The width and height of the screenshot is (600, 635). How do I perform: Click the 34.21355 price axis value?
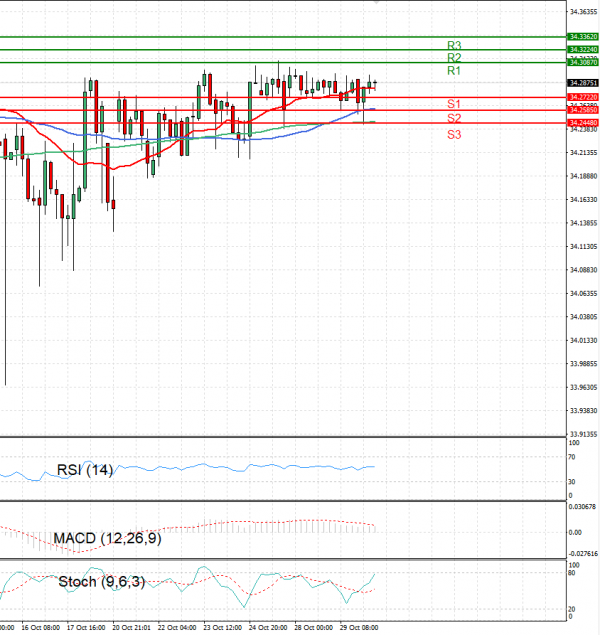(583, 153)
